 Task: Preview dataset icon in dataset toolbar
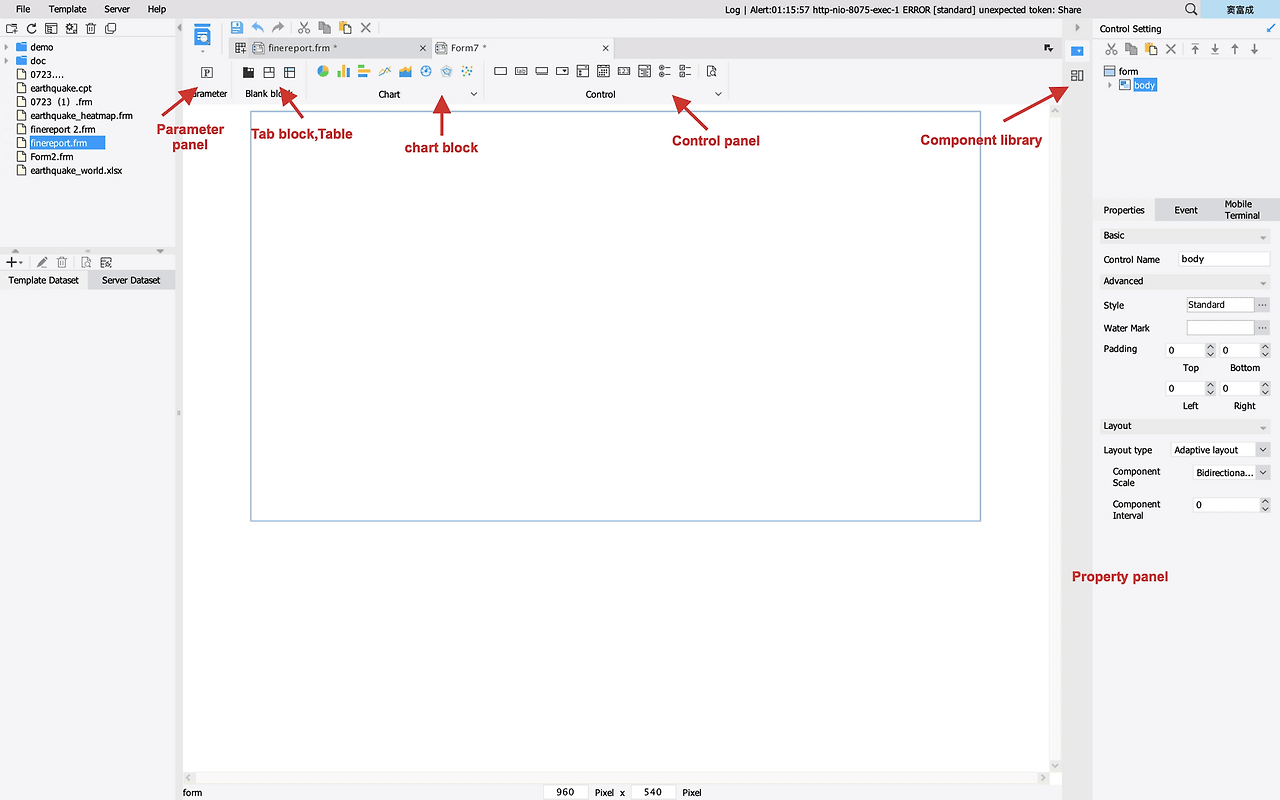86,262
